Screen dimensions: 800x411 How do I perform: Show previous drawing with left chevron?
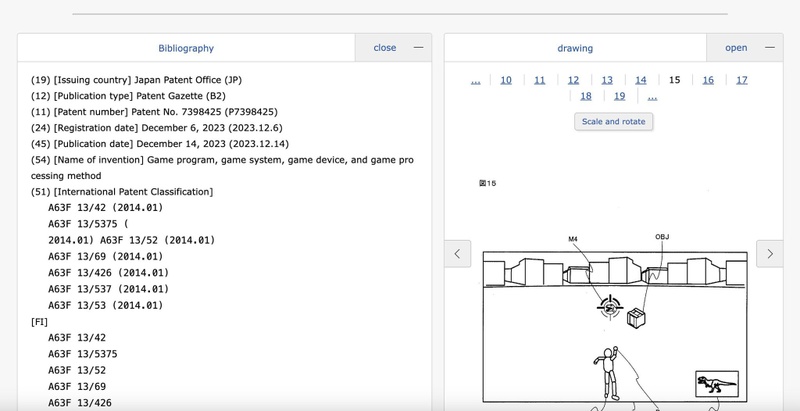click(457, 253)
